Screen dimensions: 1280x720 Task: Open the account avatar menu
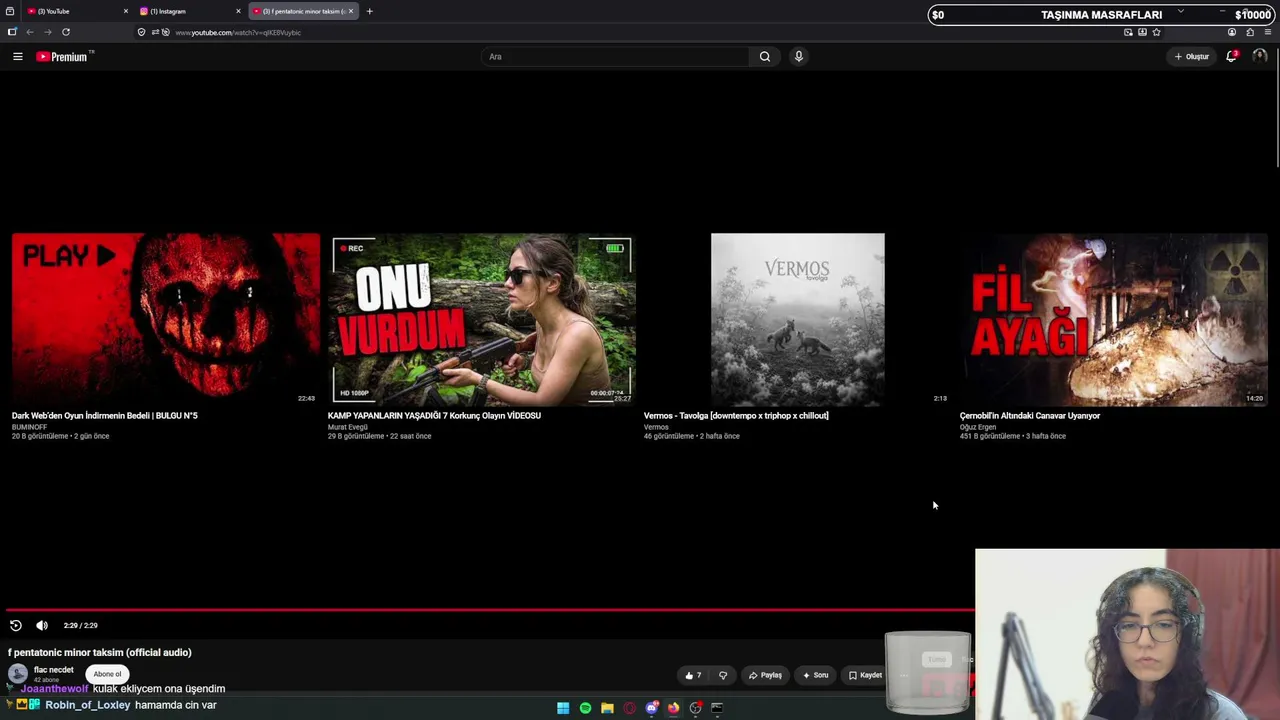point(1259,57)
